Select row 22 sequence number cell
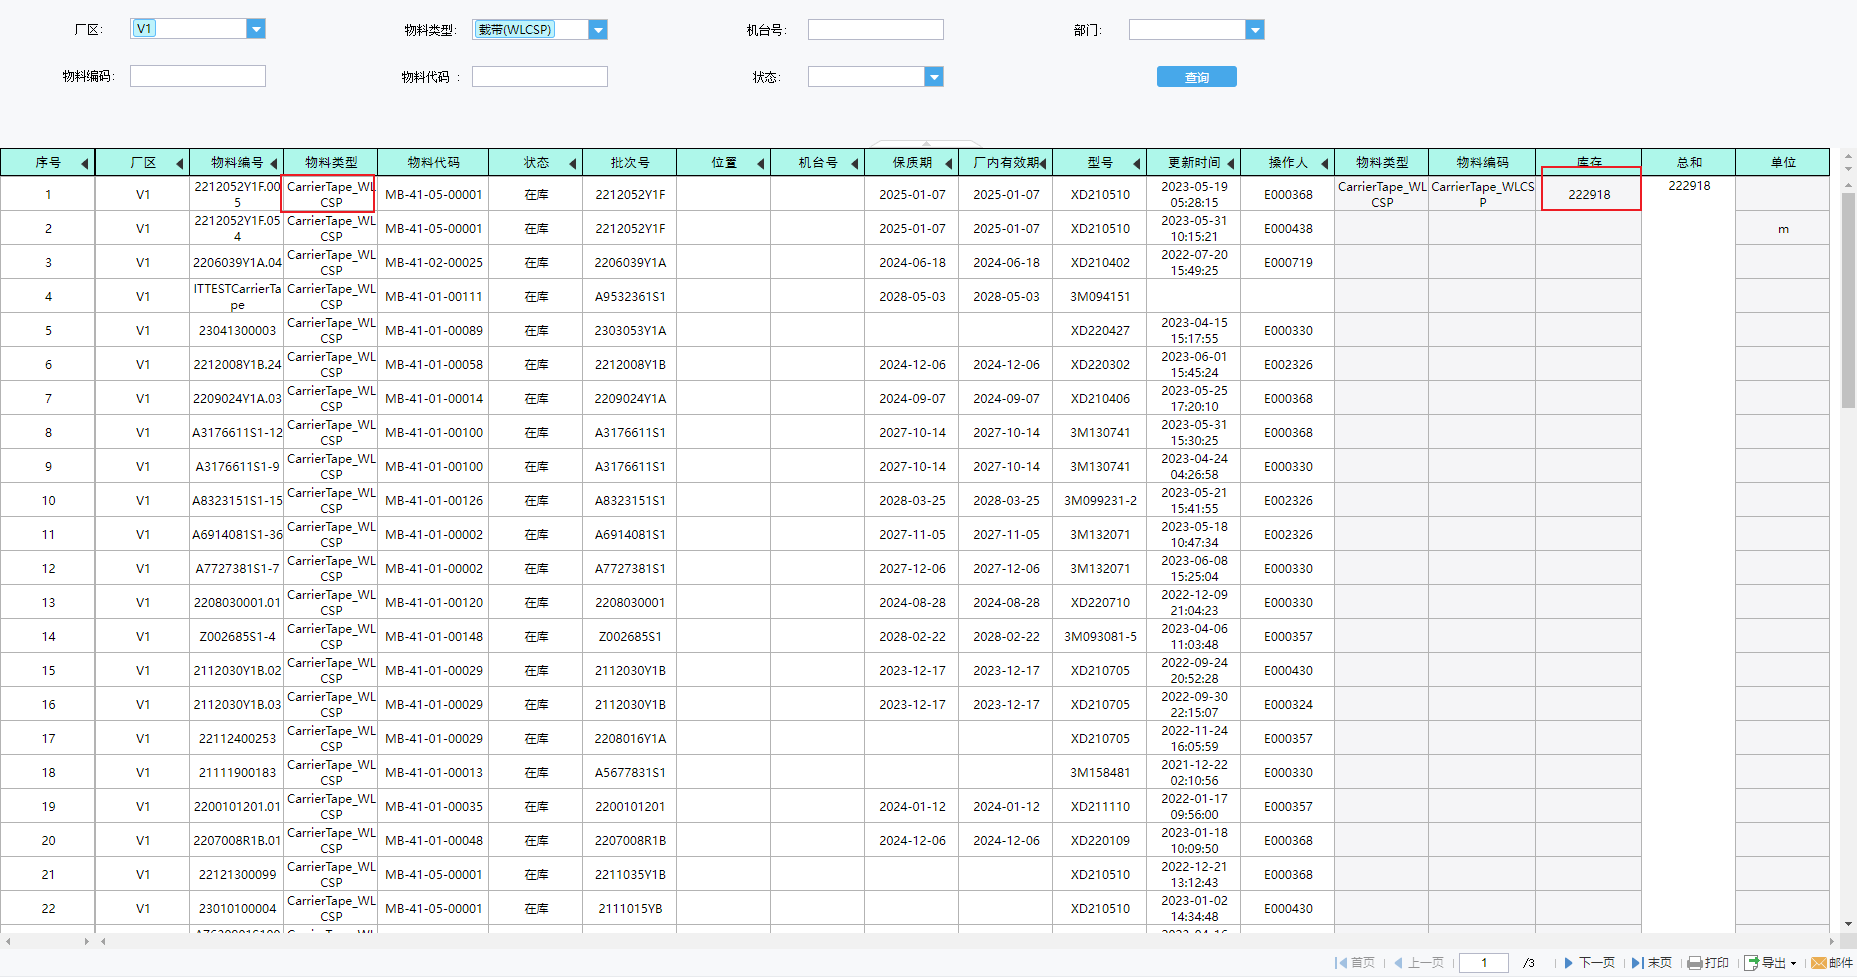This screenshot has width=1857, height=977. pos(48,909)
